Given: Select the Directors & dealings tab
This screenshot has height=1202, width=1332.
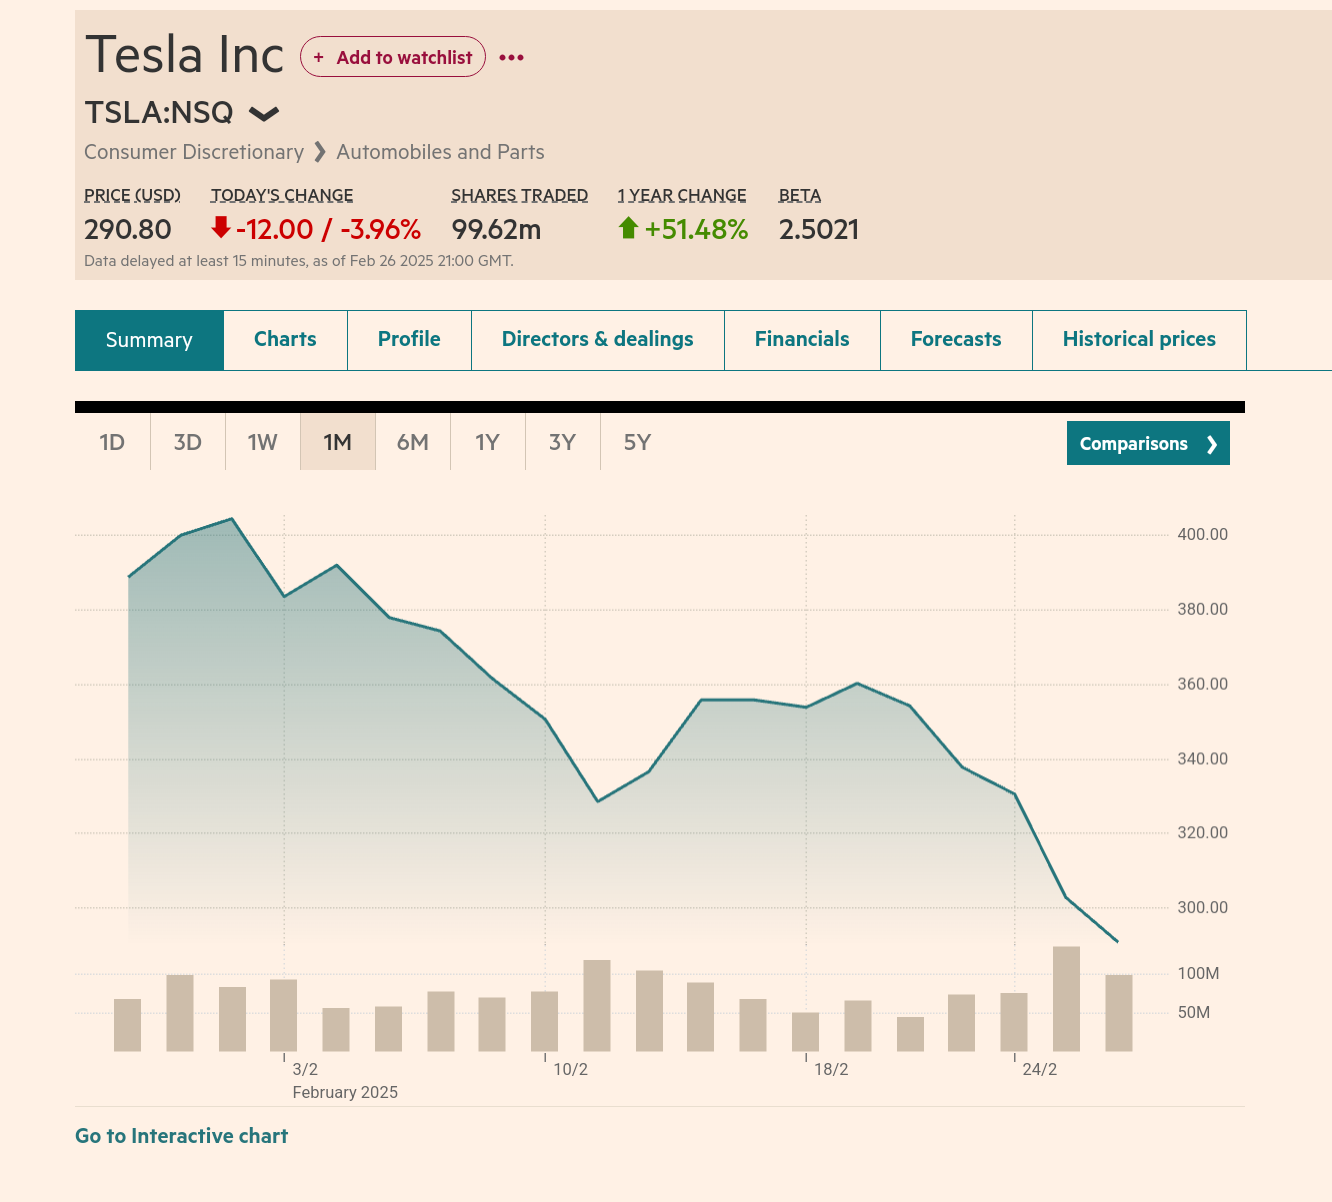Looking at the screenshot, I should pos(597,339).
